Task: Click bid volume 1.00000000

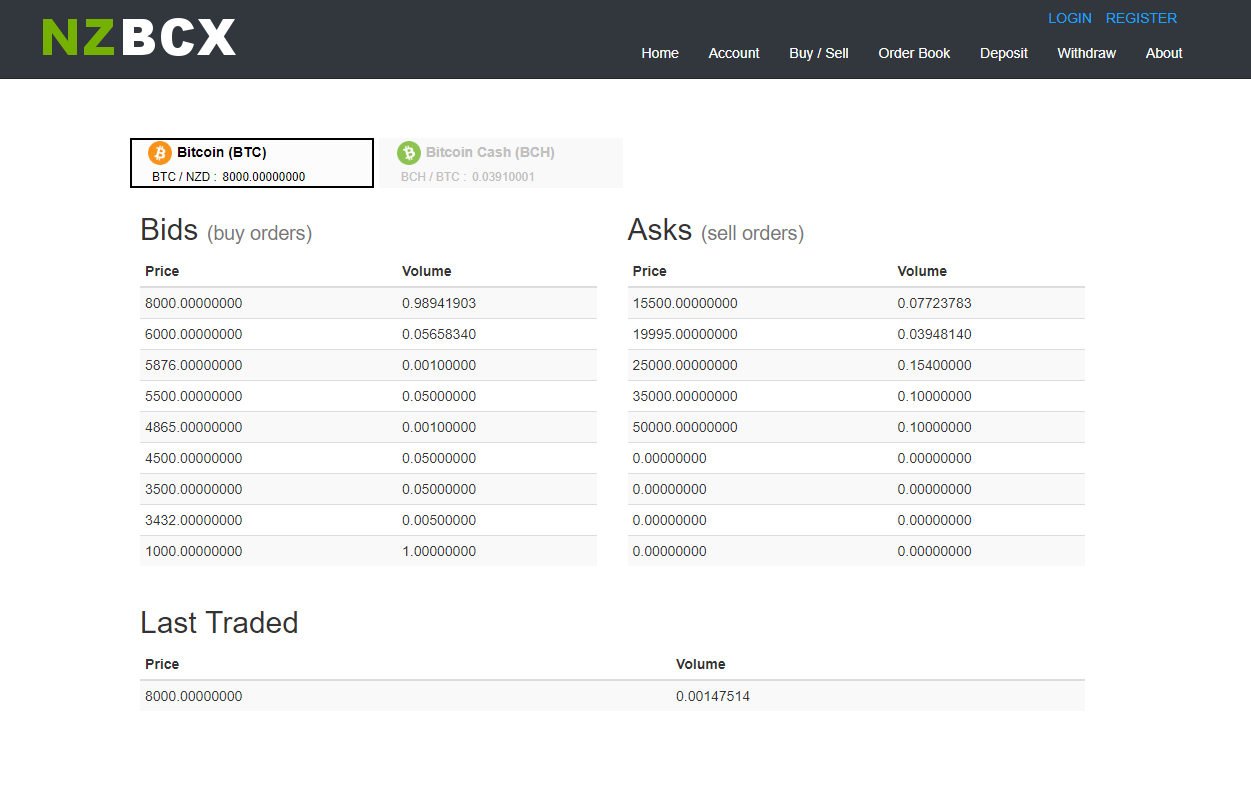Action: pyautogui.click(x=439, y=551)
